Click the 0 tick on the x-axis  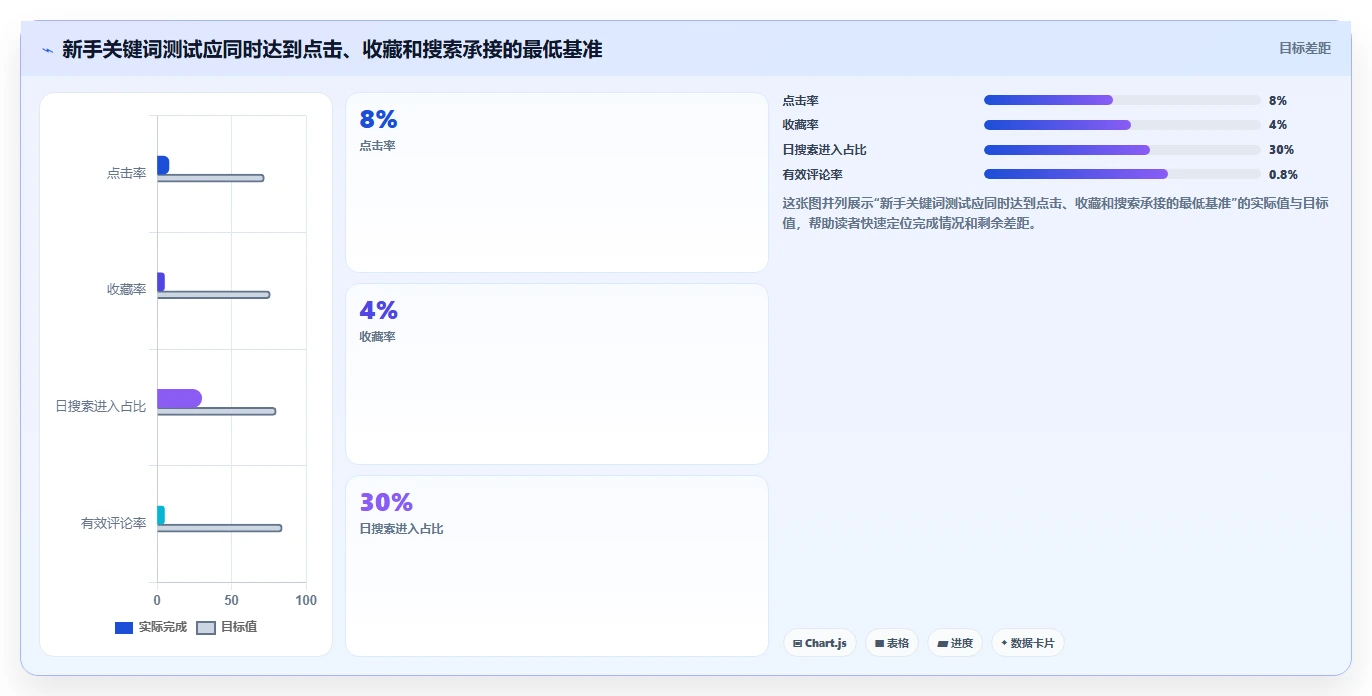tap(157, 600)
